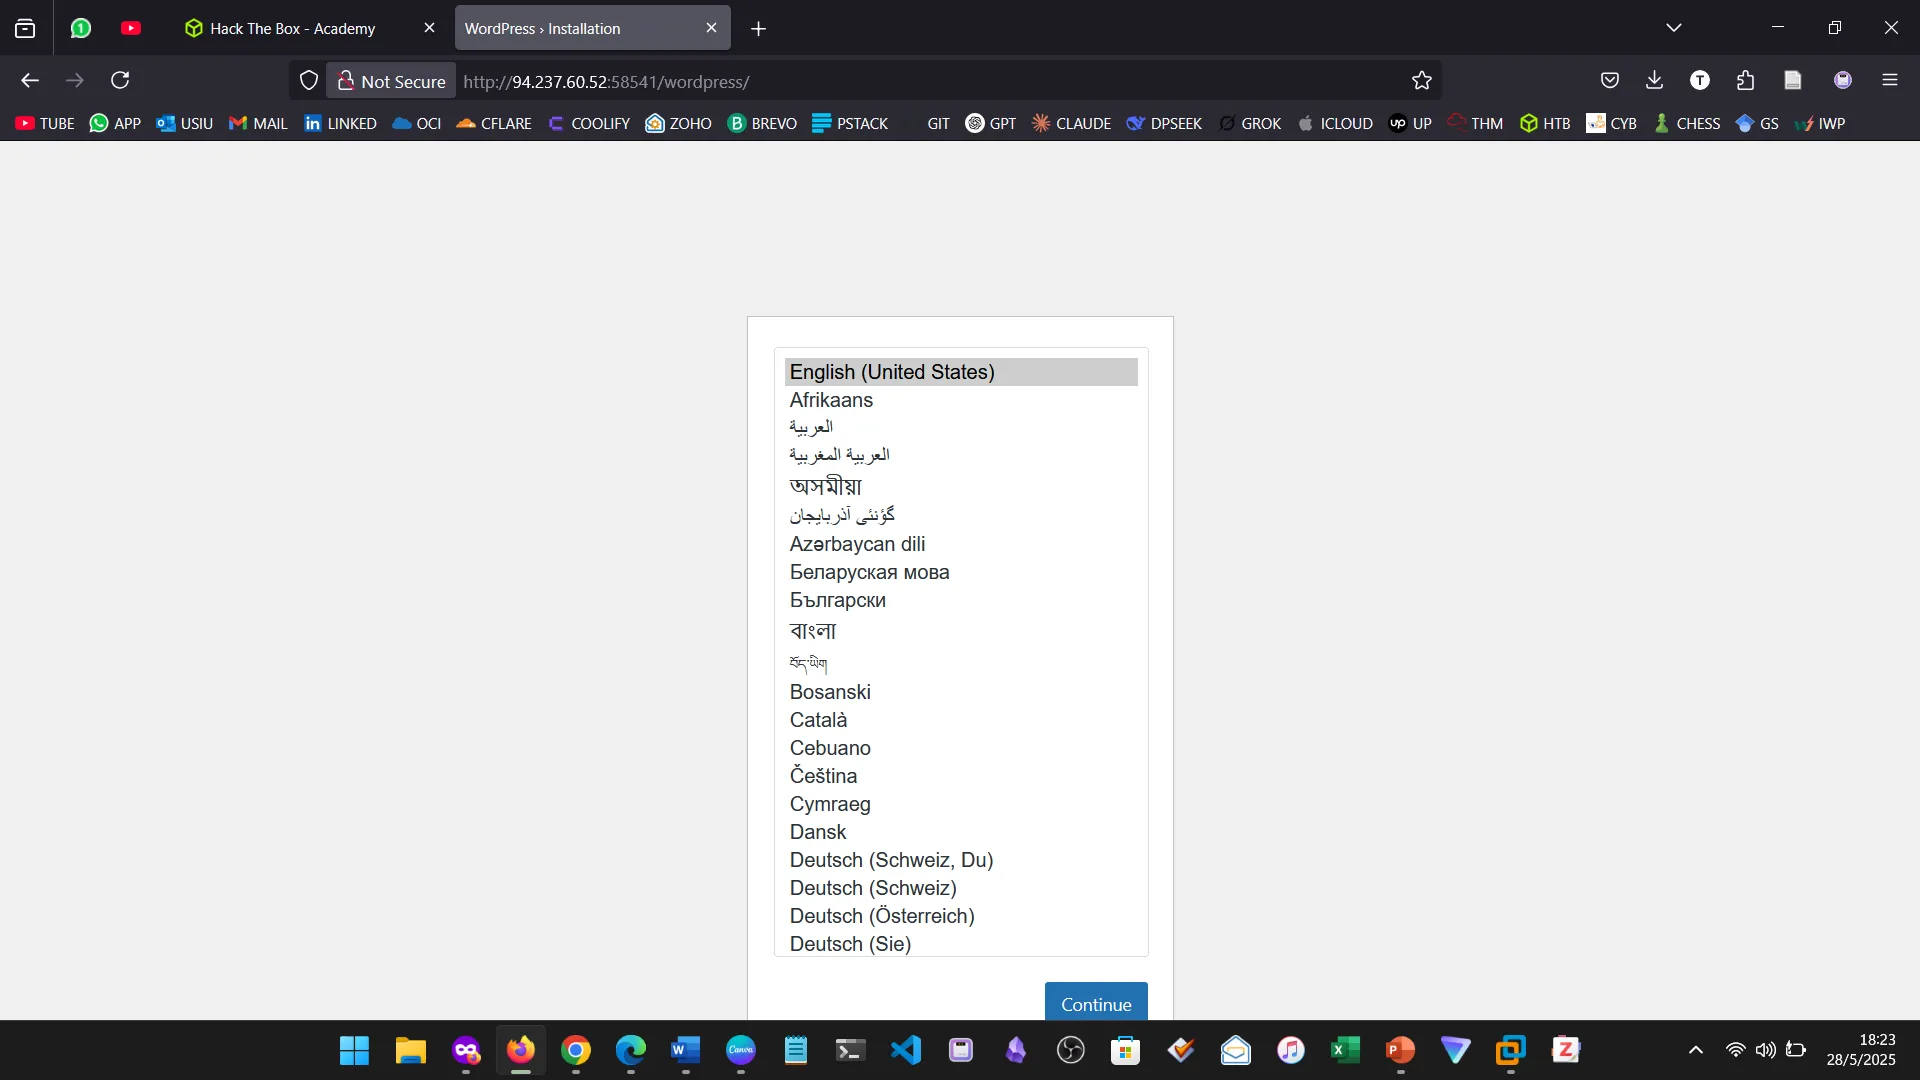Open VS Code from the taskbar

point(905,1050)
